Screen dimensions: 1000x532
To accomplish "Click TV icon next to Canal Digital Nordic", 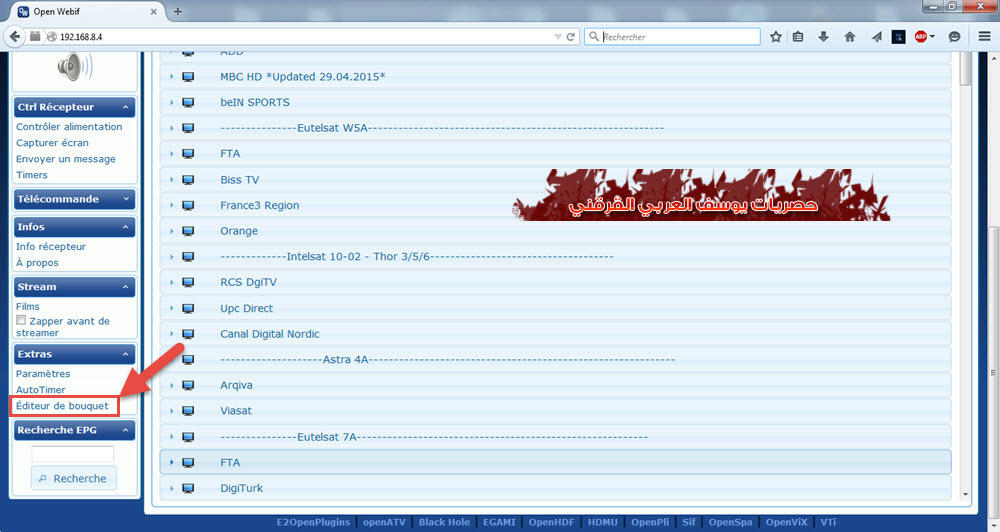I will 188,334.
